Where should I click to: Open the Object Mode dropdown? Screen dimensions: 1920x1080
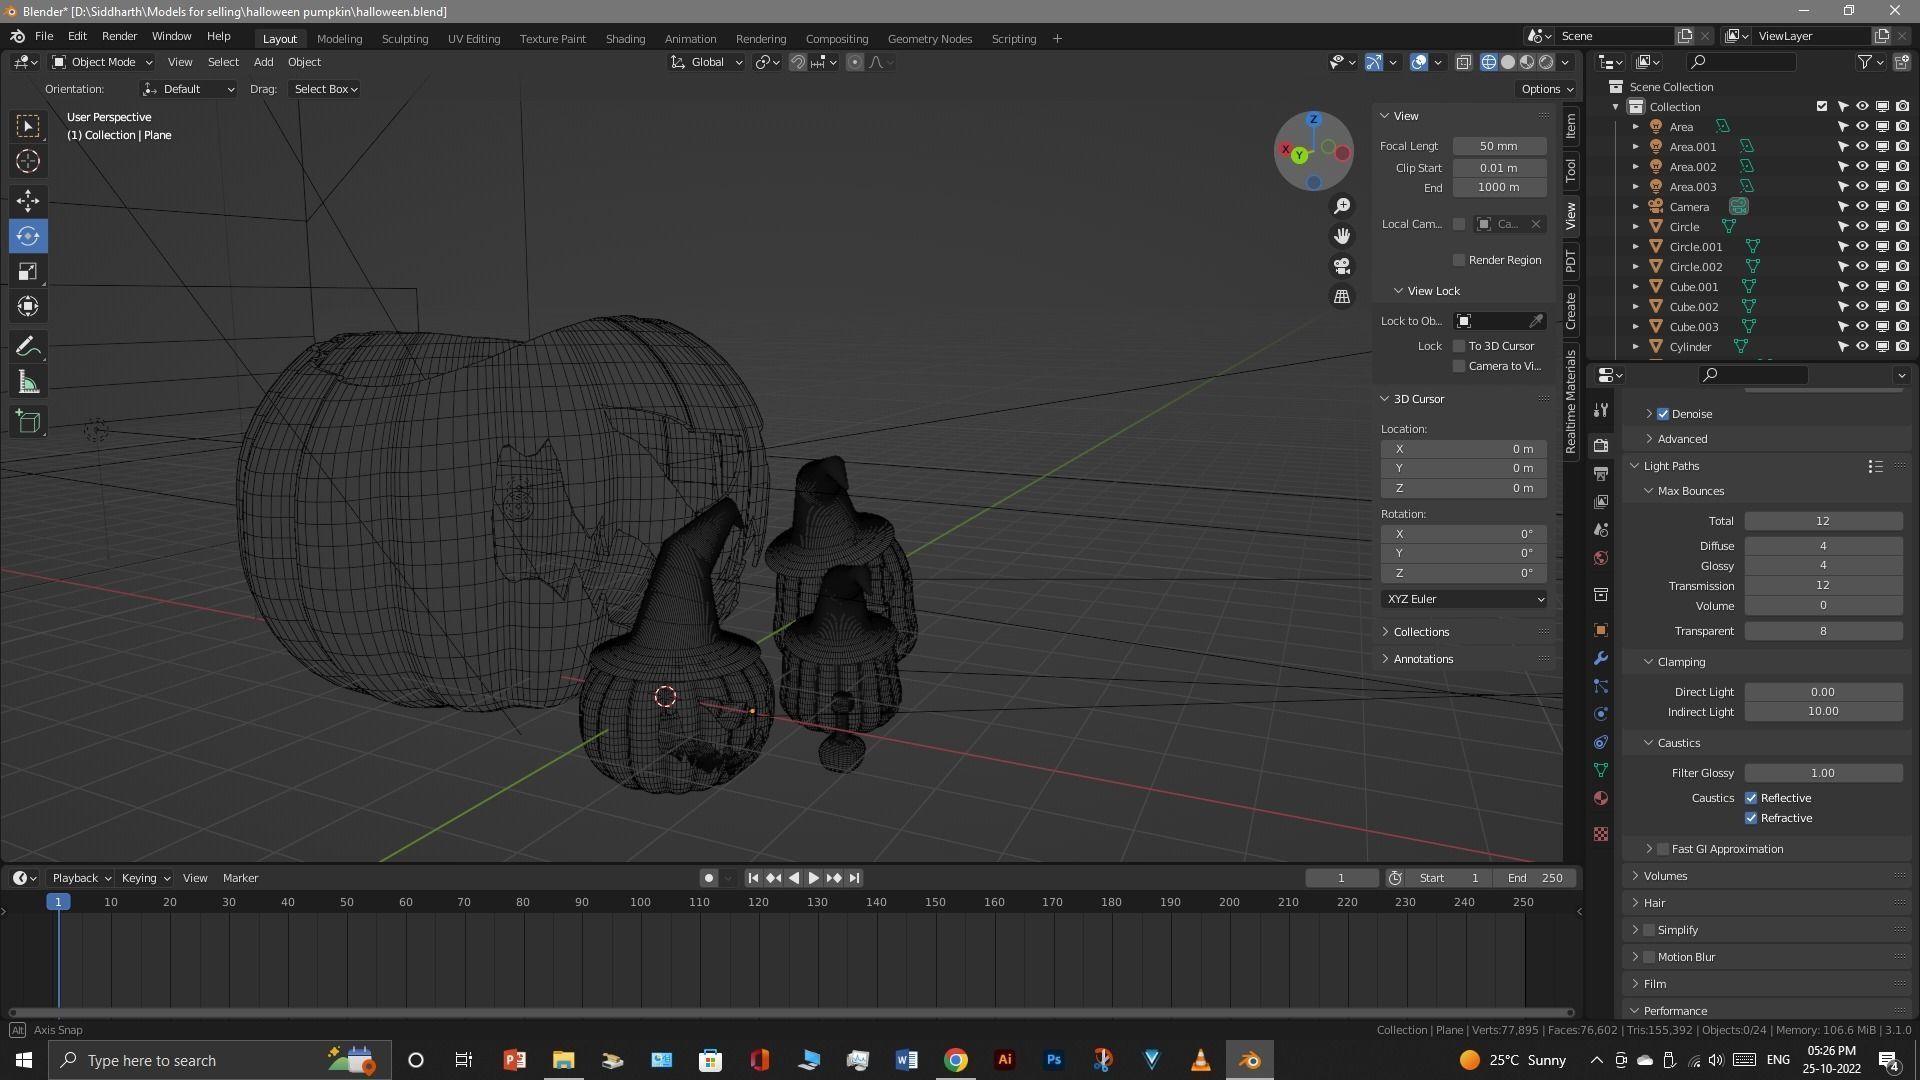point(102,62)
